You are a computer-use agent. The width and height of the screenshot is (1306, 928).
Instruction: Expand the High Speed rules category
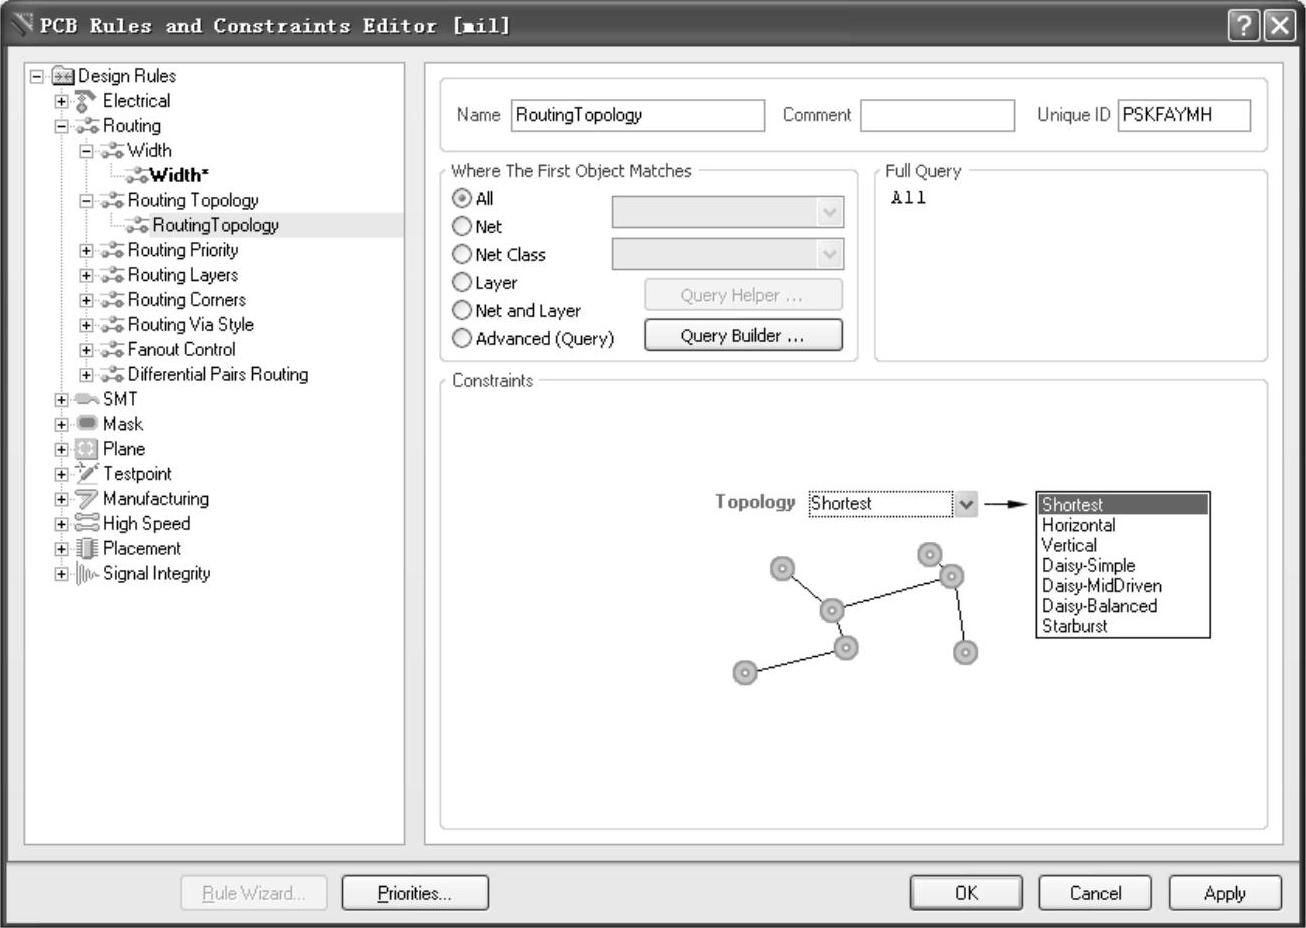62,524
